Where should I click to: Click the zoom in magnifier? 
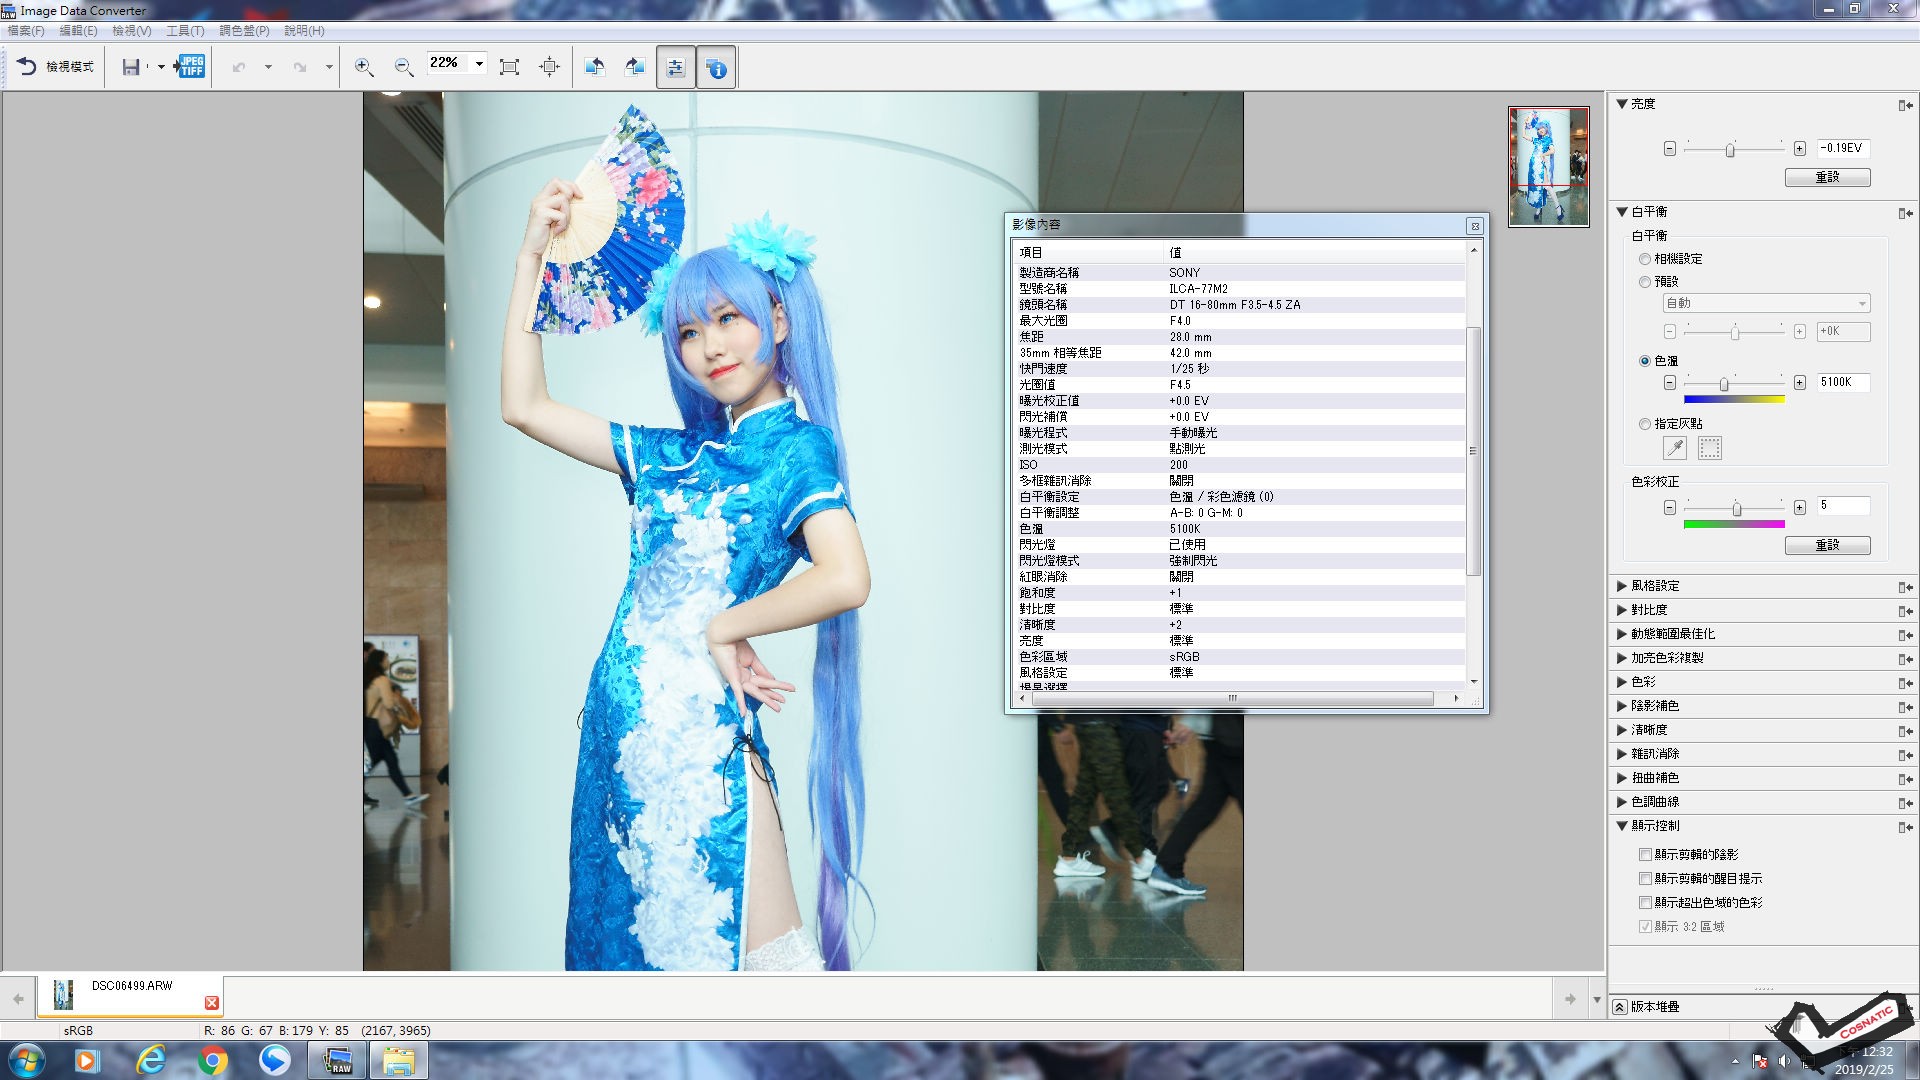click(364, 67)
